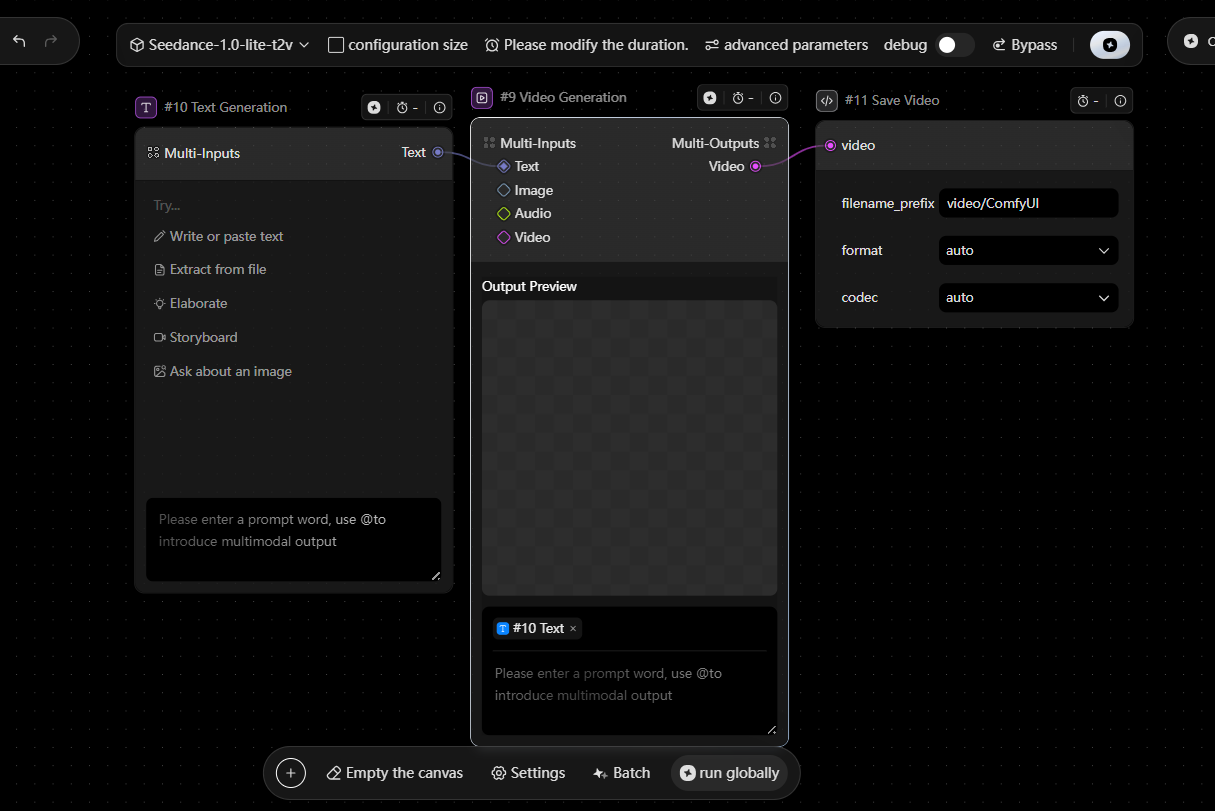This screenshot has width=1215, height=811.
Task: Open info for #10 Text Generation node
Action: coord(439,107)
